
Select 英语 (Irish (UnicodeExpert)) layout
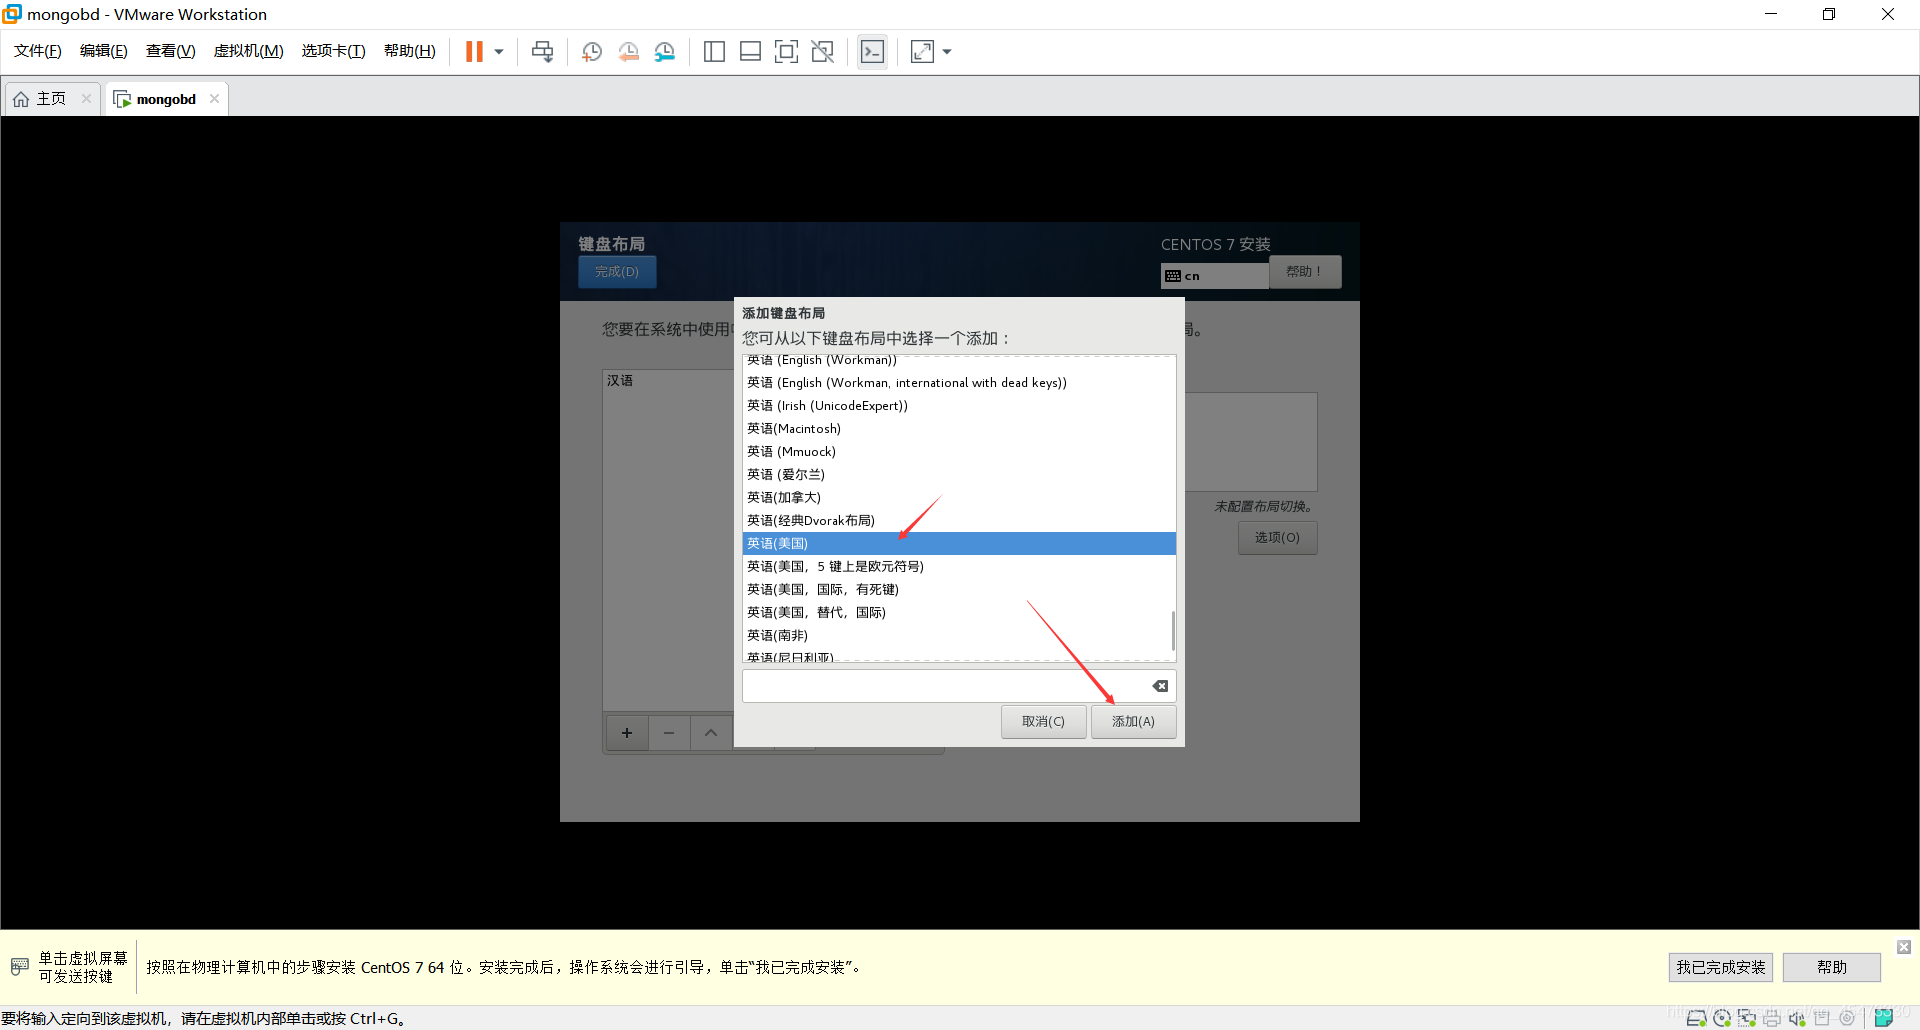pos(959,406)
